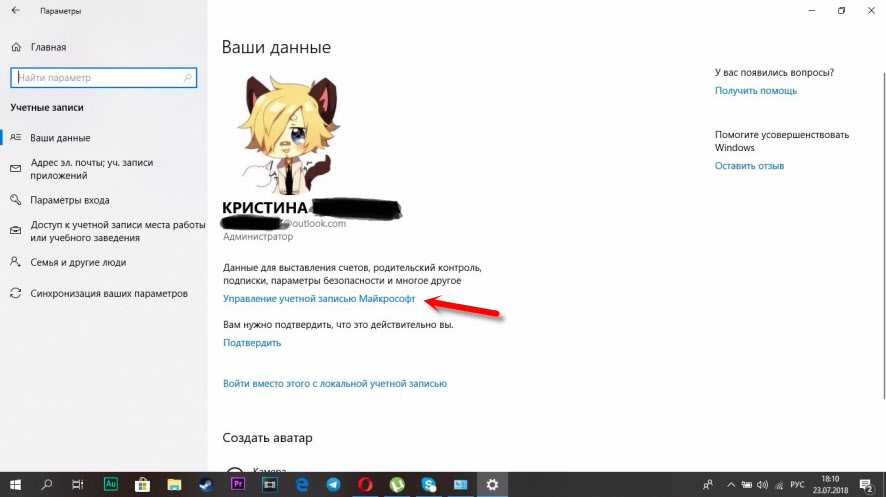Click the Найти параметр search field
Image resolution: width=886 pixels, height=497 pixels.
click(x=103, y=77)
